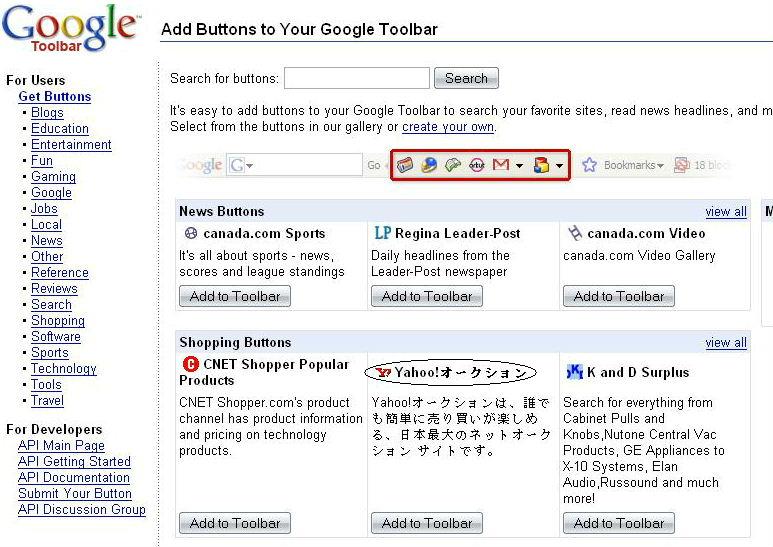This screenshot has height=547, width=773.
Task: Click the popup blocker icon in toolbar preview
Action: coord(682,165)
